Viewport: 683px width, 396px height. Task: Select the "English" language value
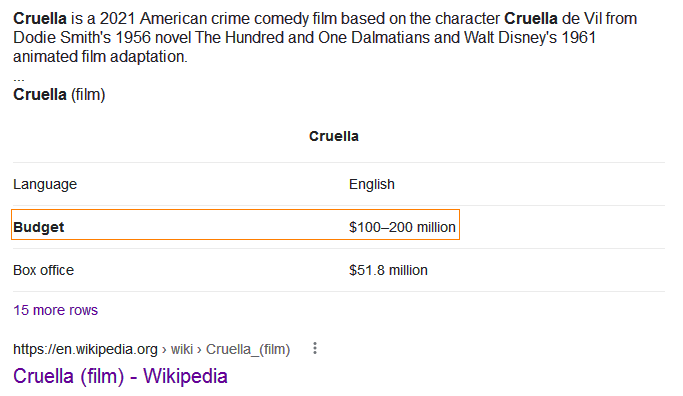(372, 184)
